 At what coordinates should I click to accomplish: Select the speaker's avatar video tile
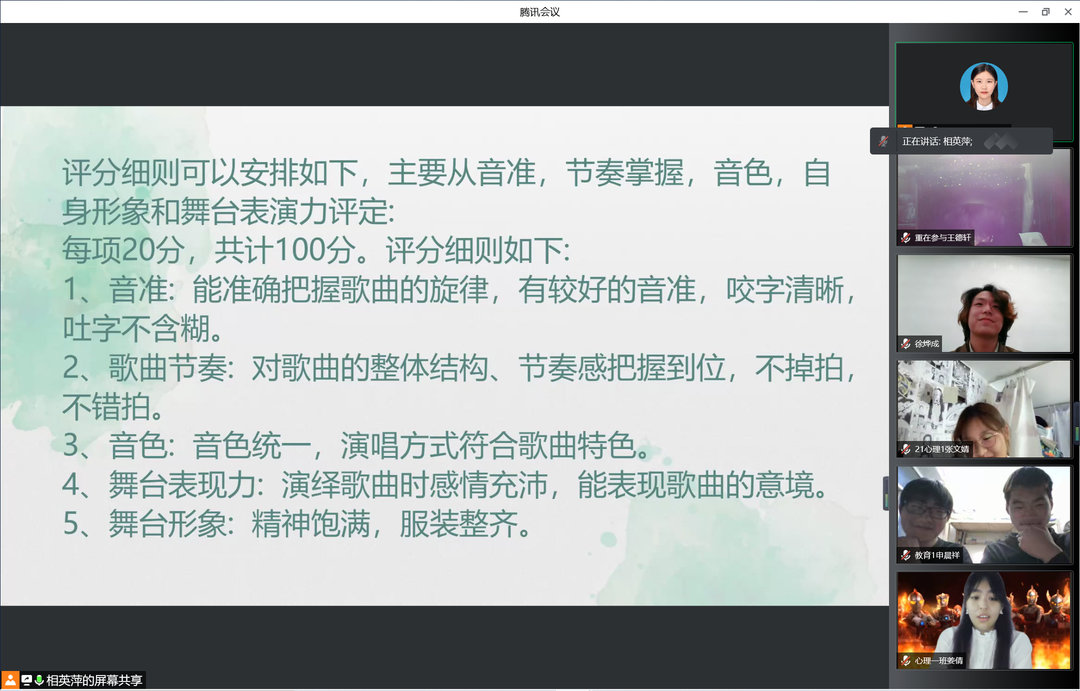984,85
